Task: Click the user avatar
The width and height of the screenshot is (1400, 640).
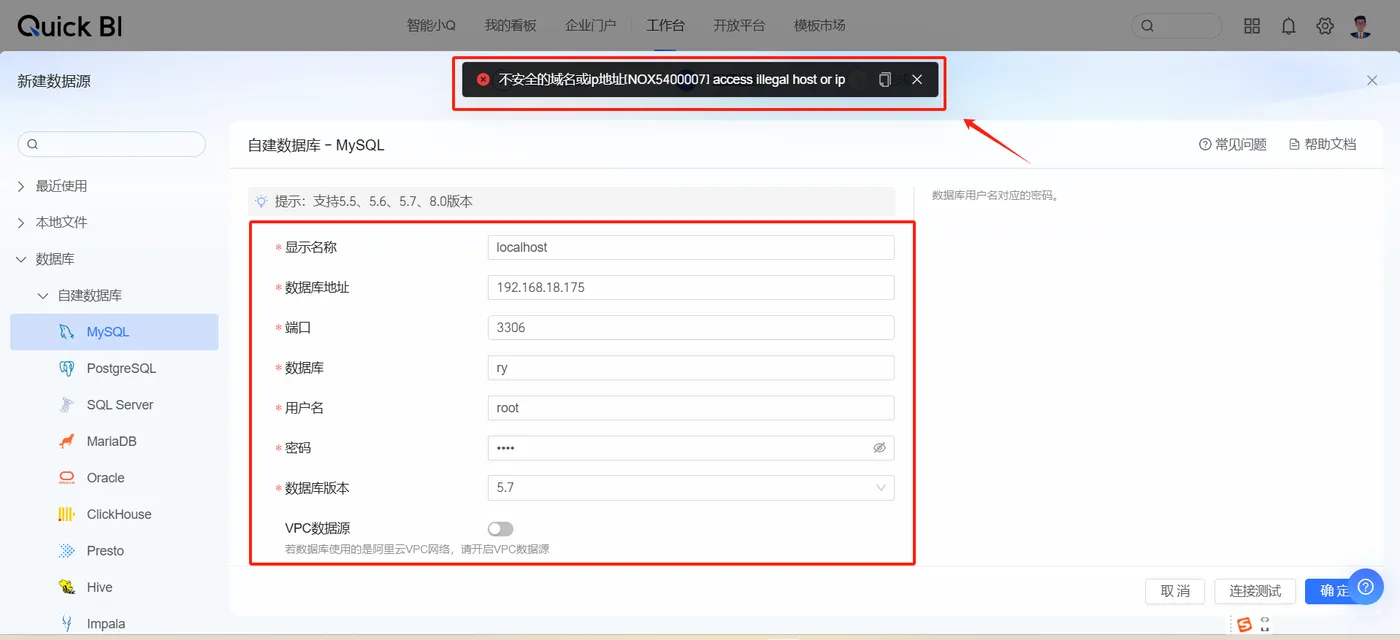Action: point(1360,26)
